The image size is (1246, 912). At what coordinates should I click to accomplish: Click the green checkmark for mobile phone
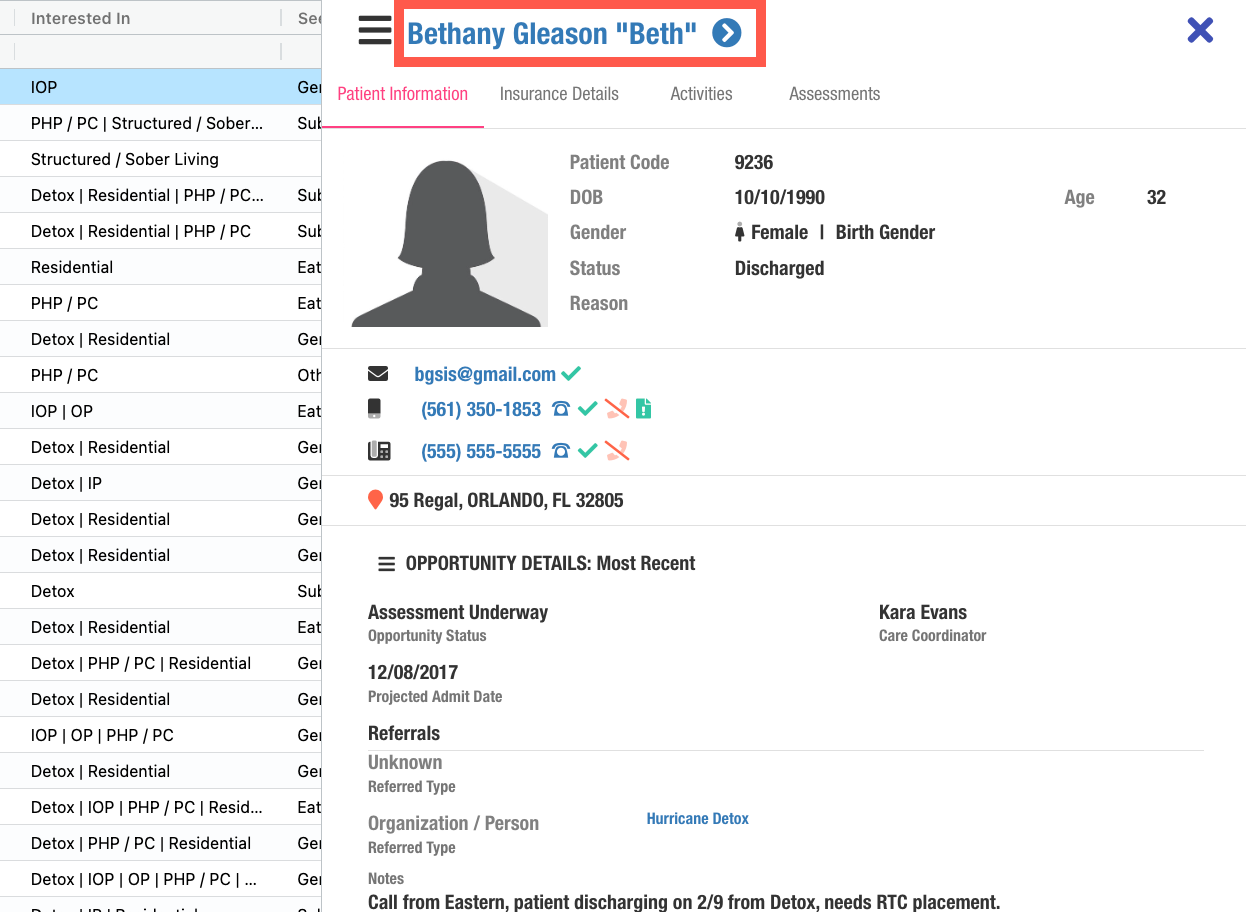coord(588,409)
